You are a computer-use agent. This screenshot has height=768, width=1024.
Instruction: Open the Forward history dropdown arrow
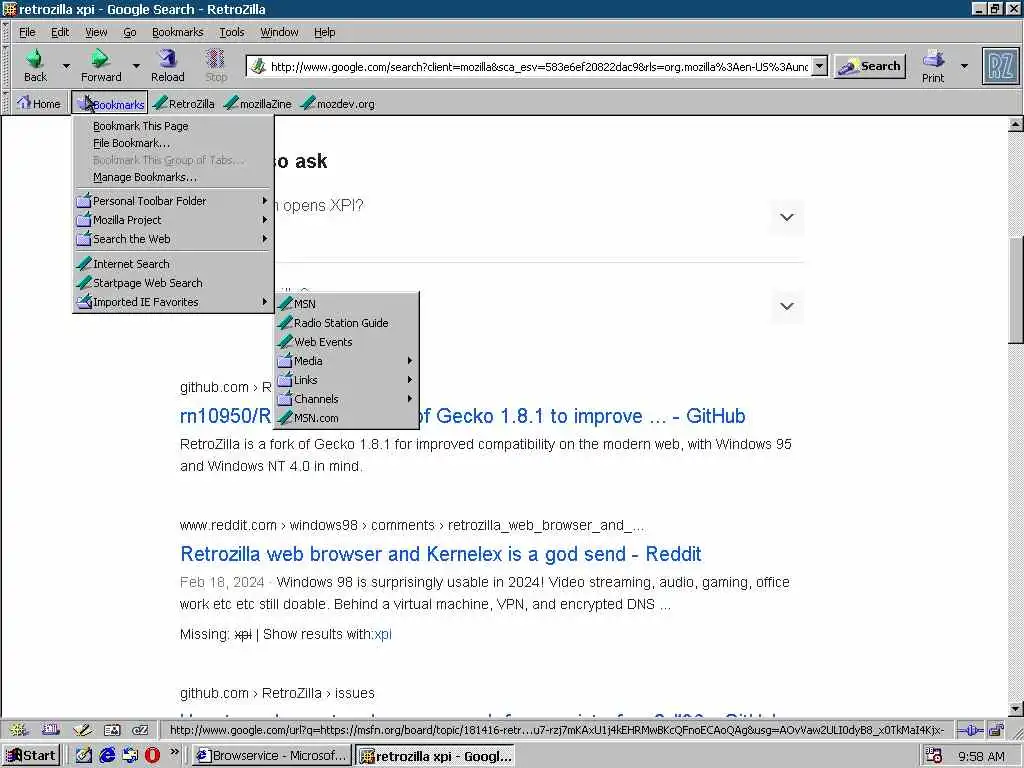click(136, 66)
